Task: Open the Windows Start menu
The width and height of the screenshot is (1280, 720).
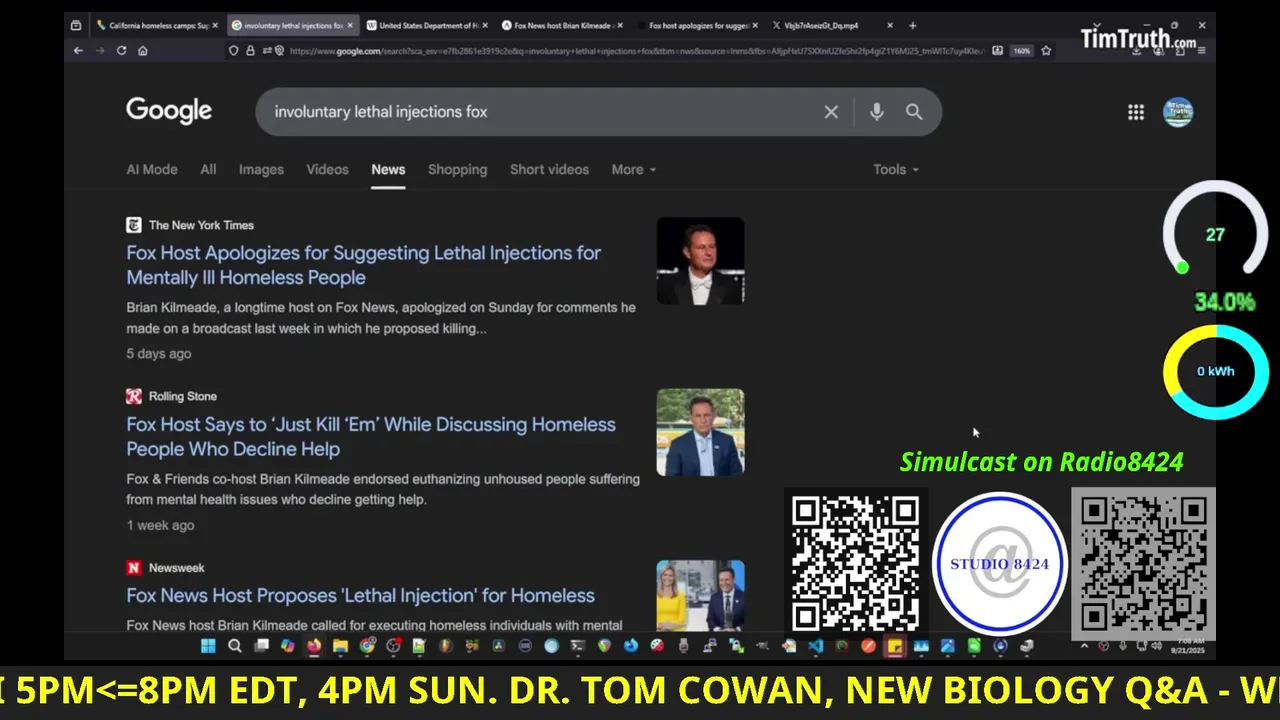Action: click(x=208, y=646)
